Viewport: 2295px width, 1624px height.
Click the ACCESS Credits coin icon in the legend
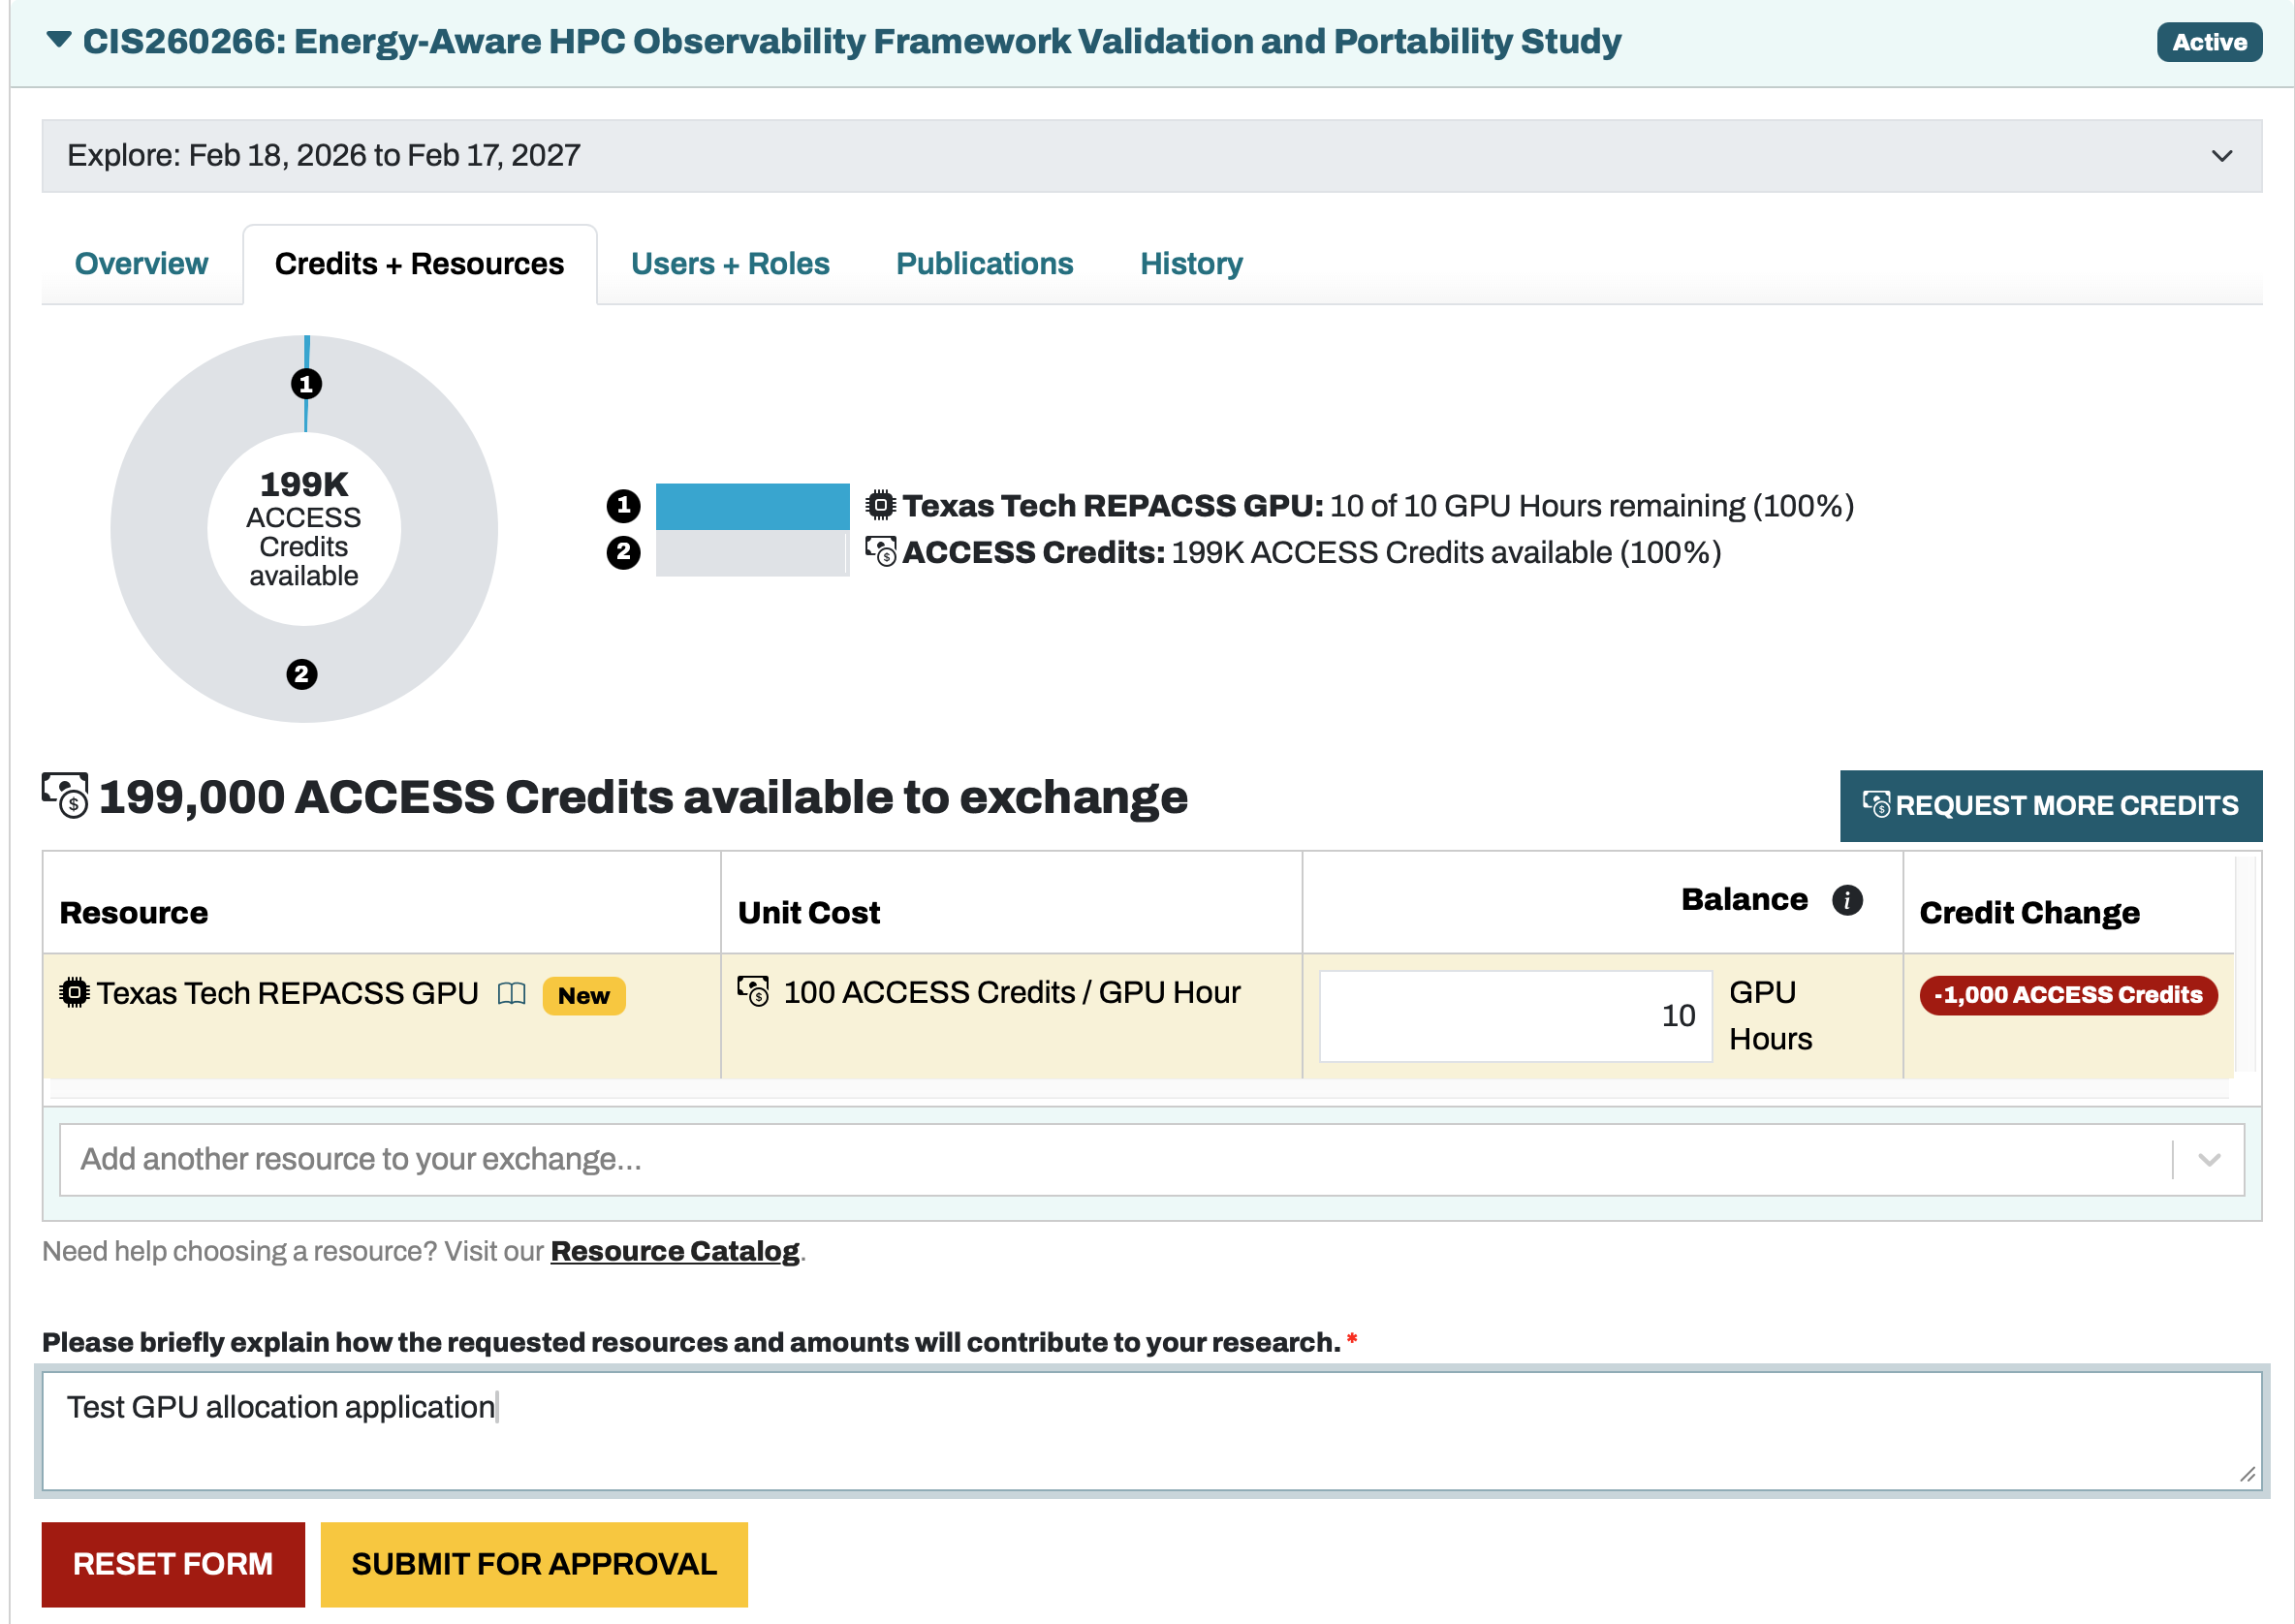tap(881, 551)
